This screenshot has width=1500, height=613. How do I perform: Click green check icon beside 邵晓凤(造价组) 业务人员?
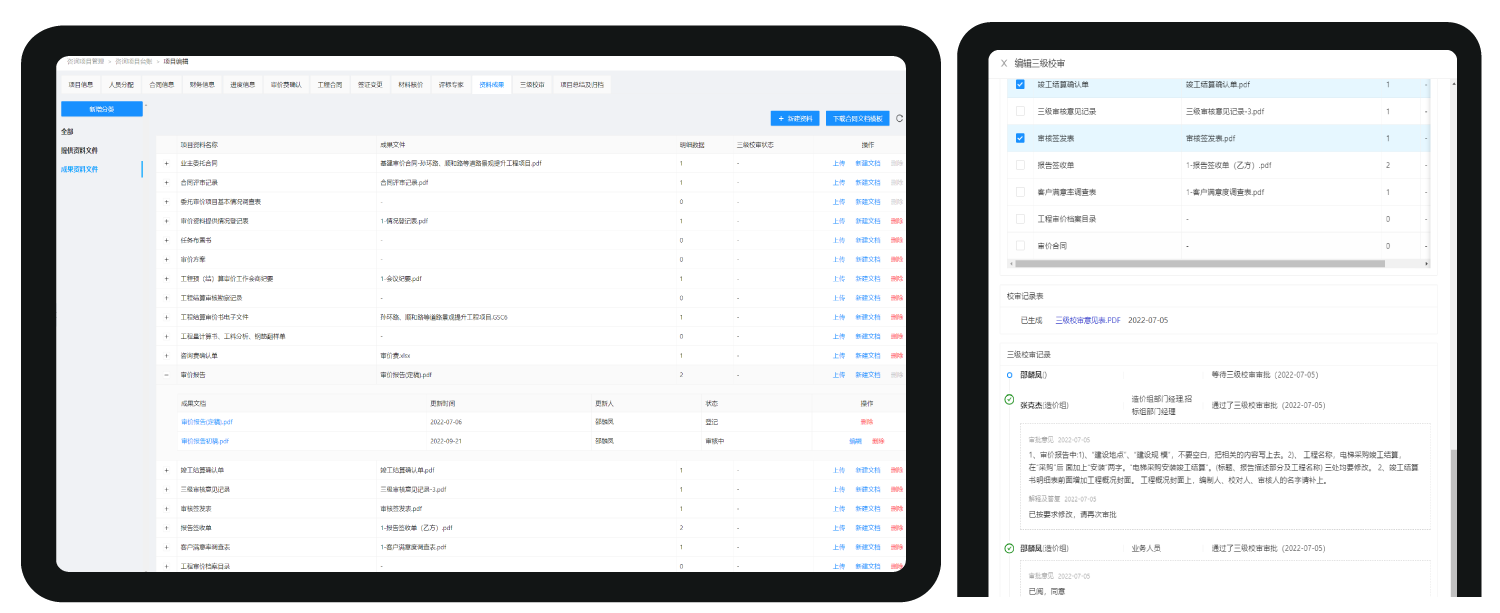click(x=1009, y=548)
